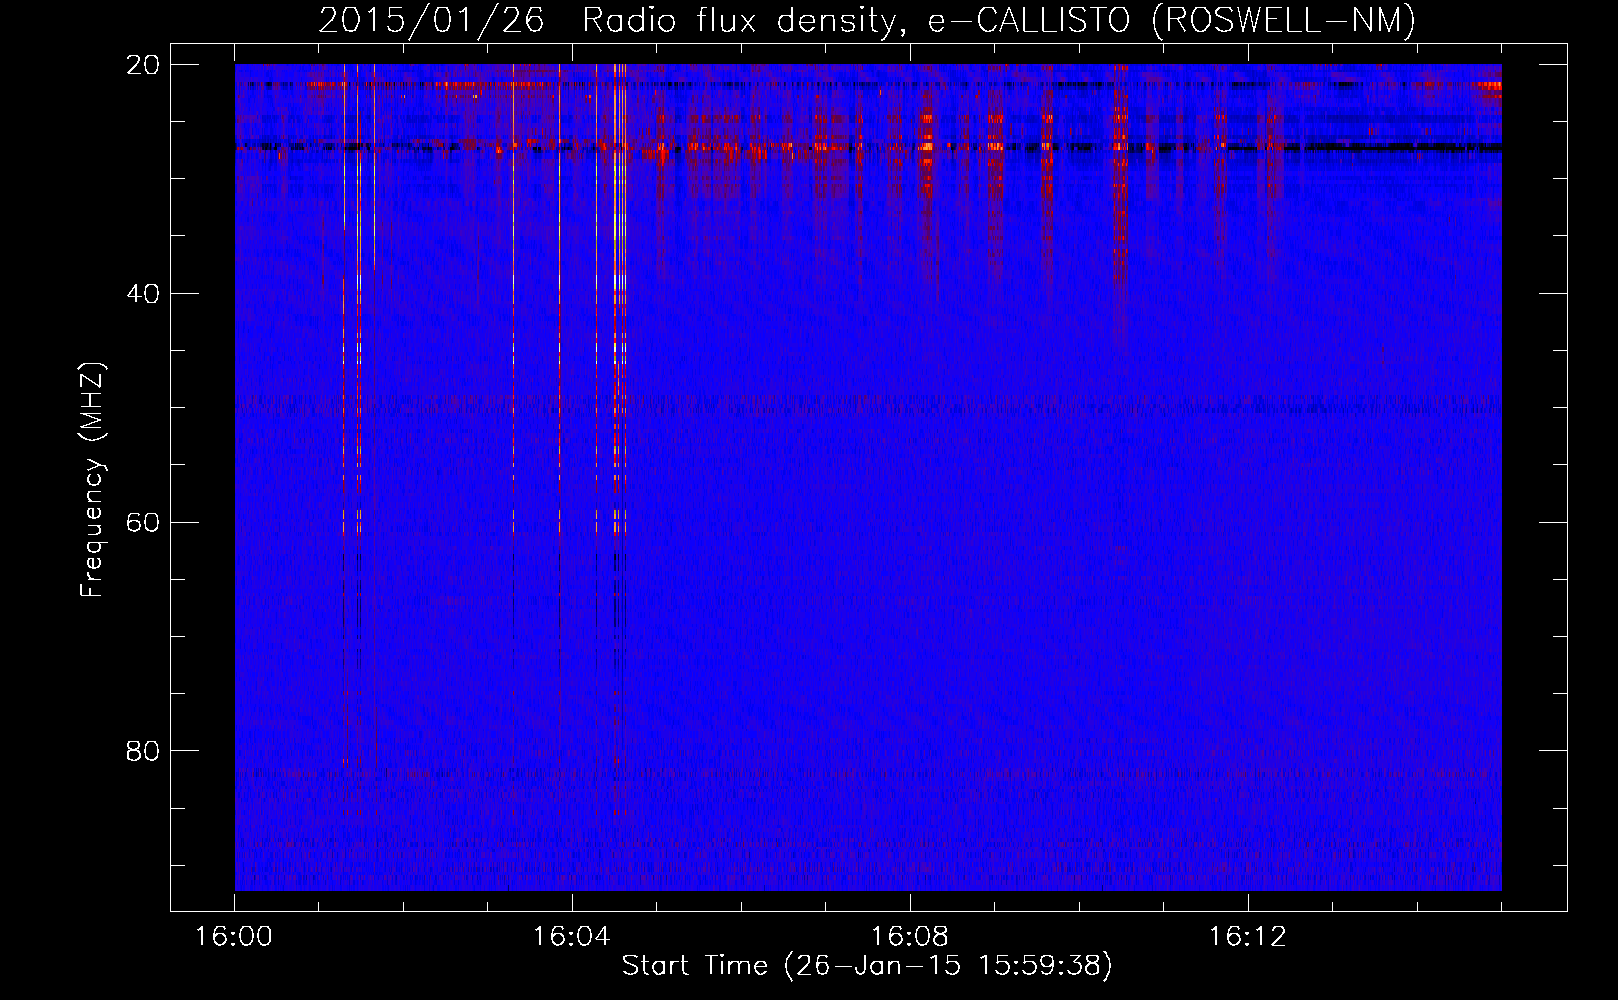The image size is (1618, 1000).
Task: Click the '60' frequency tick label
Action: (x=143, y=523)
